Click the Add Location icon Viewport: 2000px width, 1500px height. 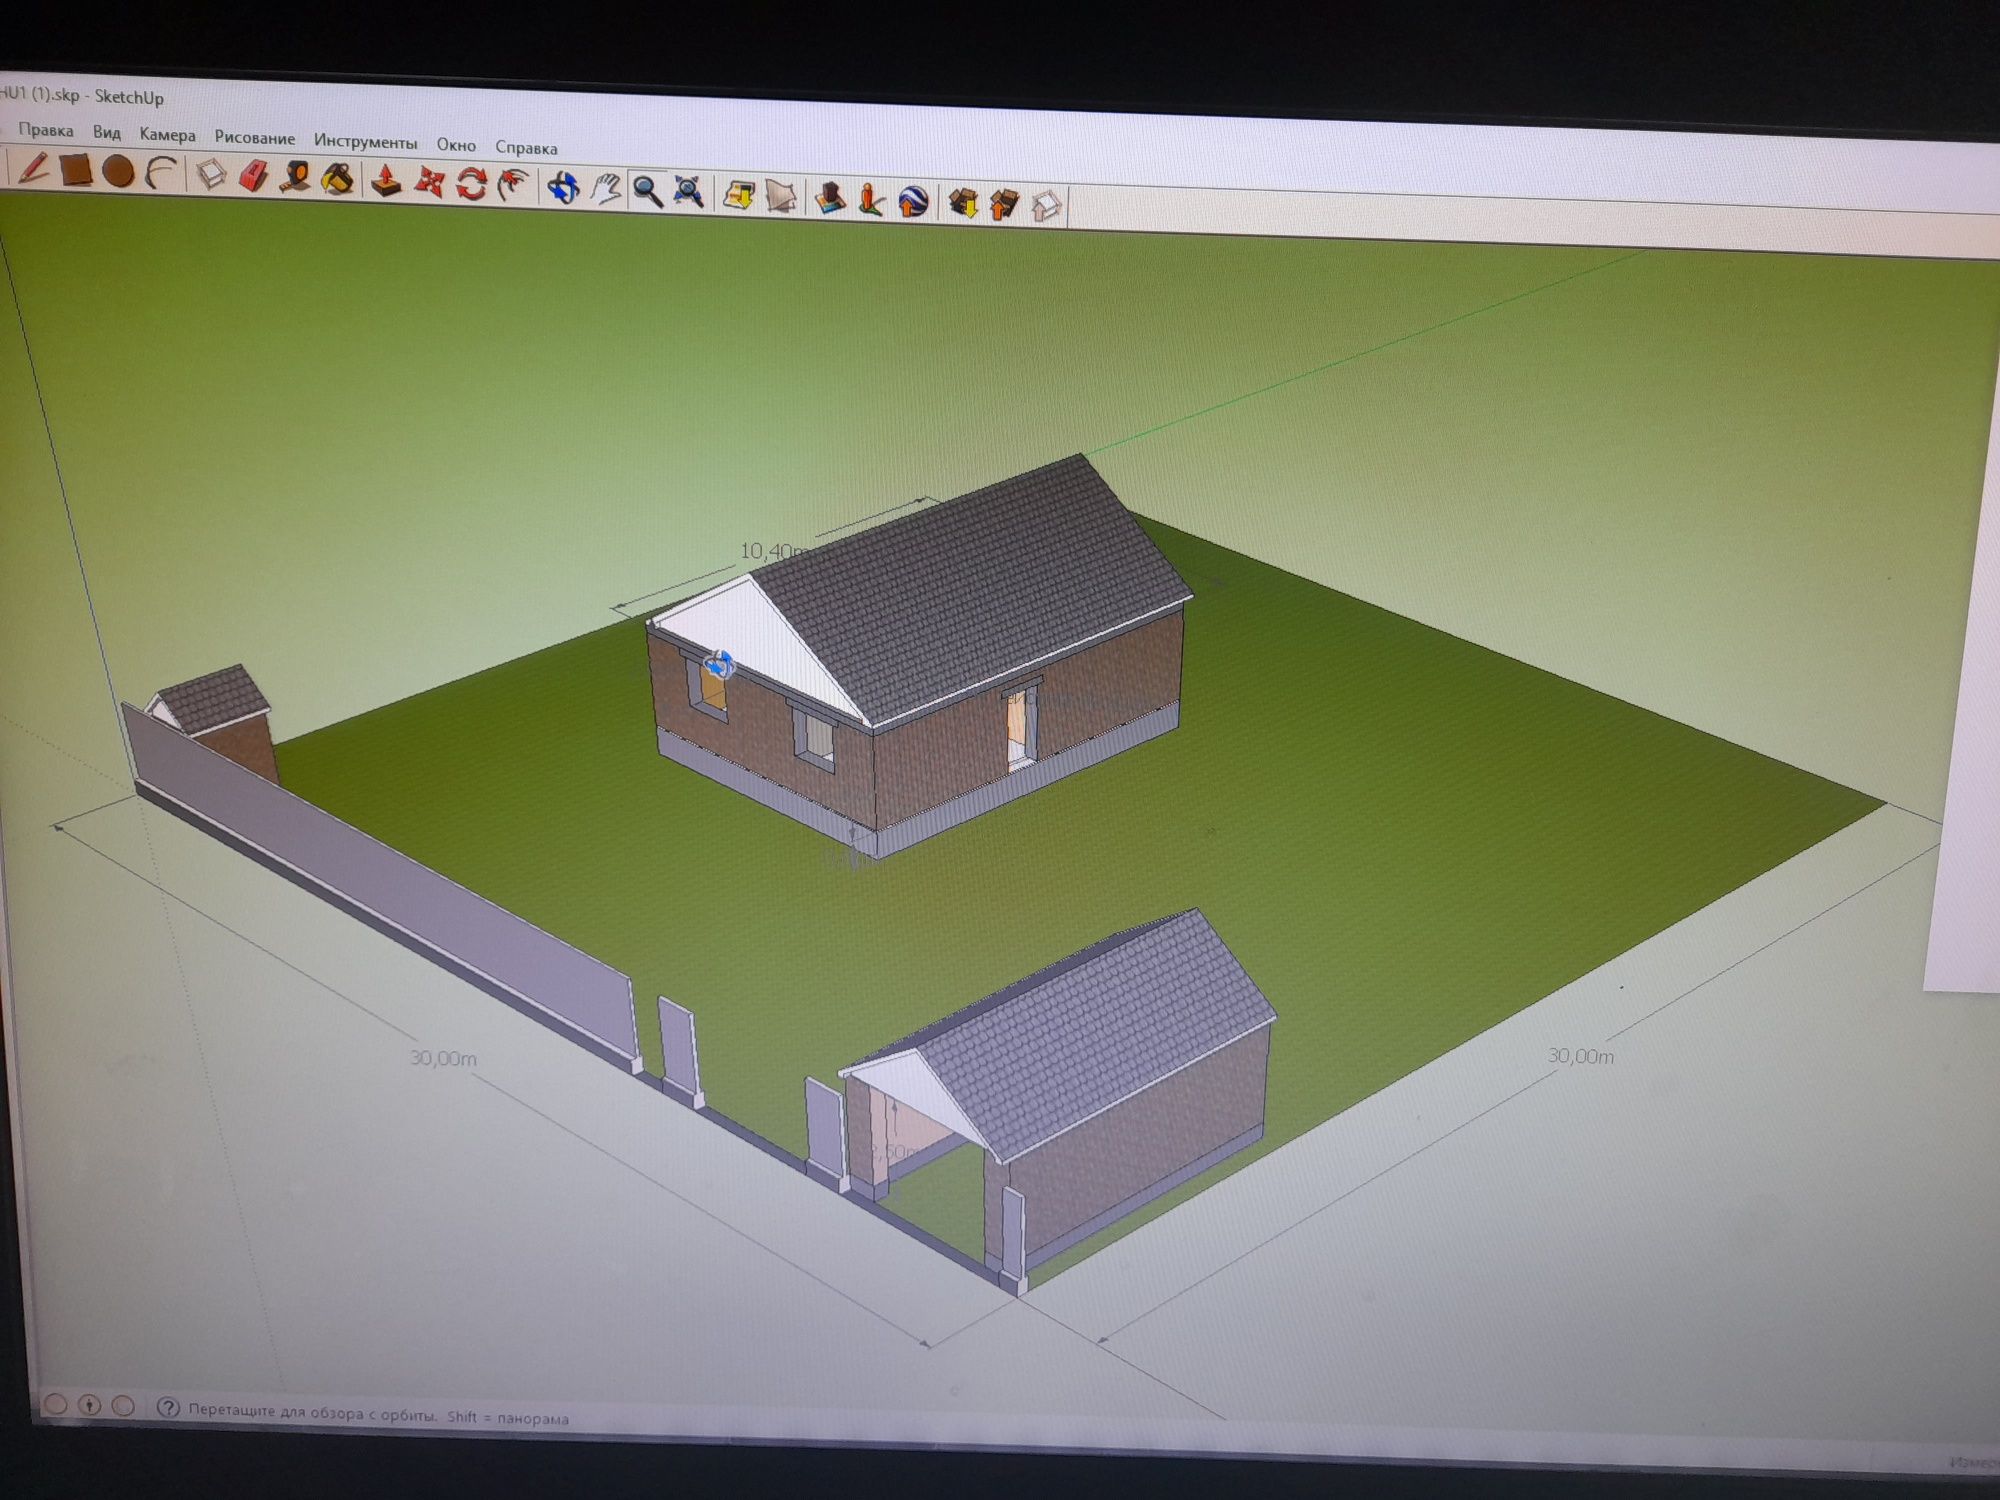click(x=739, y=194)
